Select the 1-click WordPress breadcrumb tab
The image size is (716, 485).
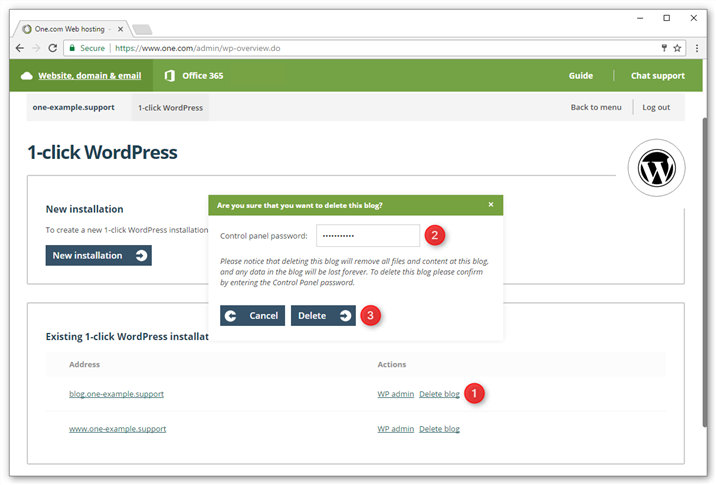170,108
